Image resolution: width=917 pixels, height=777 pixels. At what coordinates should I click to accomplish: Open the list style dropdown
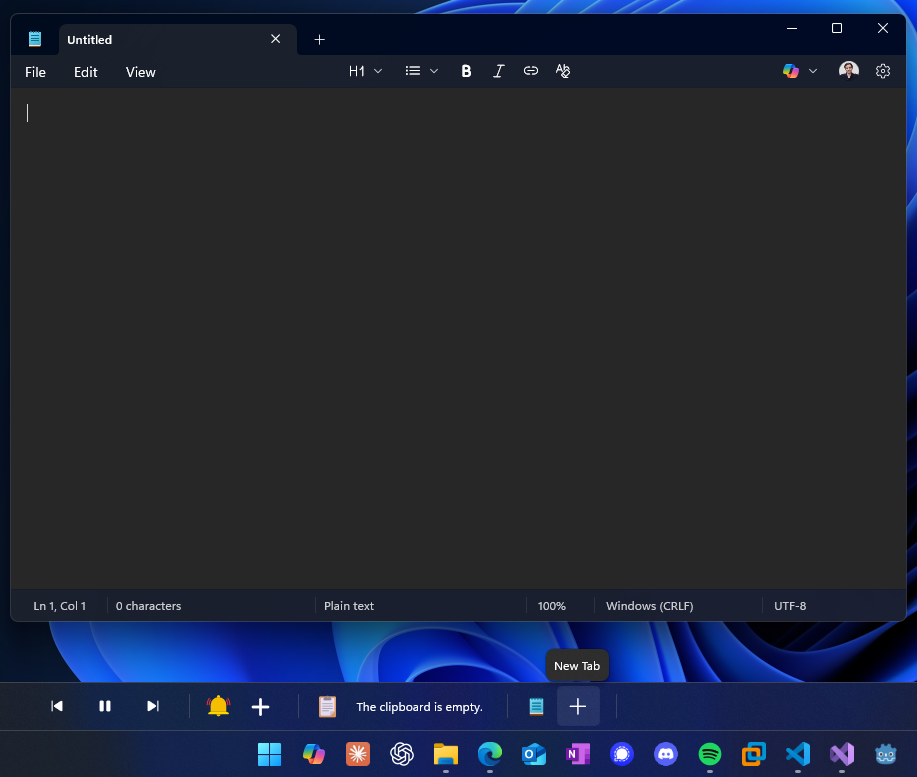tap(420, 71)
